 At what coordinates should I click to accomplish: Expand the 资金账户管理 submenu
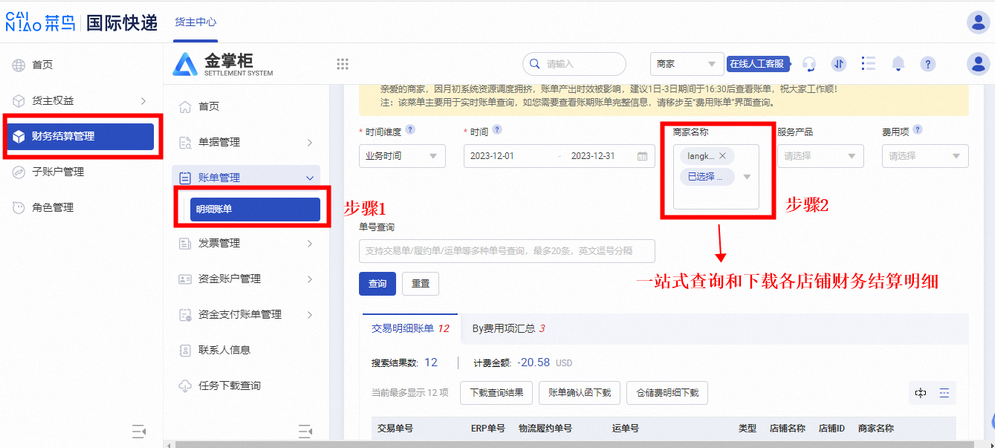point(310,279)
